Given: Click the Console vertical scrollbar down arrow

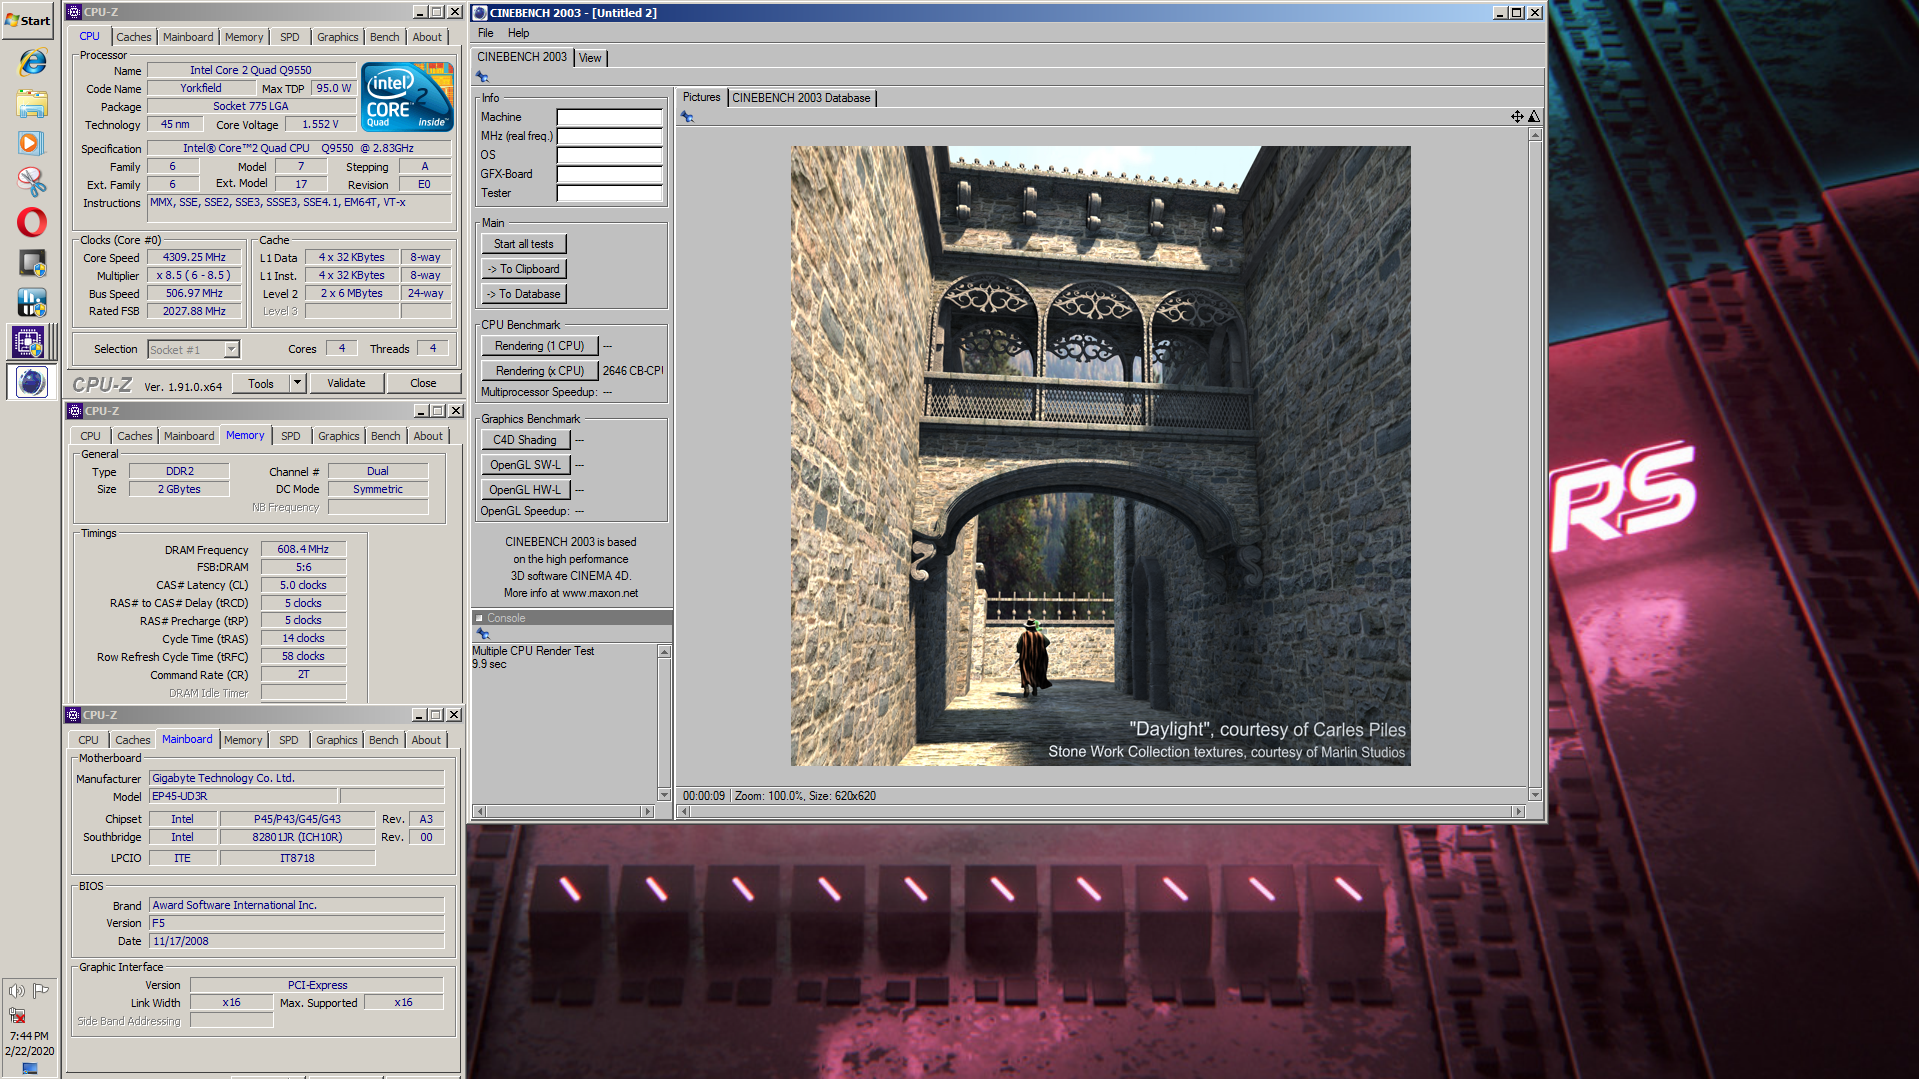Looking at the screenshot, I should 664,795.
